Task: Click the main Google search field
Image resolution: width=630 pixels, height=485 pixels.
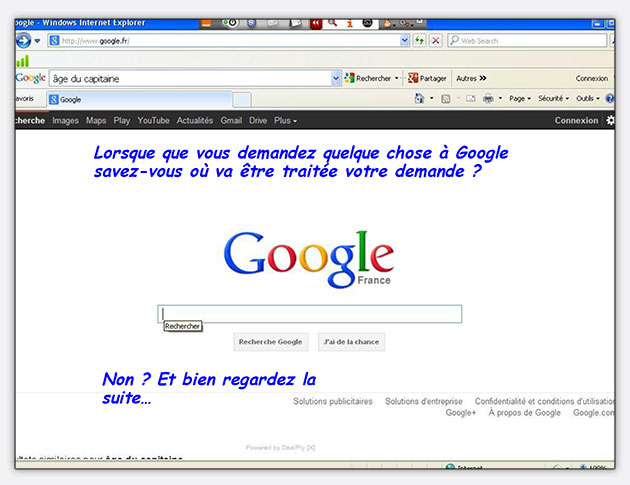Action: pyautogui.click(x=309, y=314)
